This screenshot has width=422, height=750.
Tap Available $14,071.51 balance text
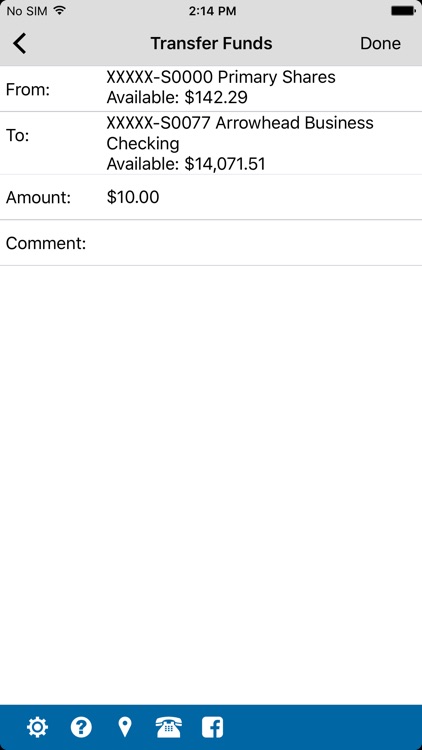tap(186, 164)
